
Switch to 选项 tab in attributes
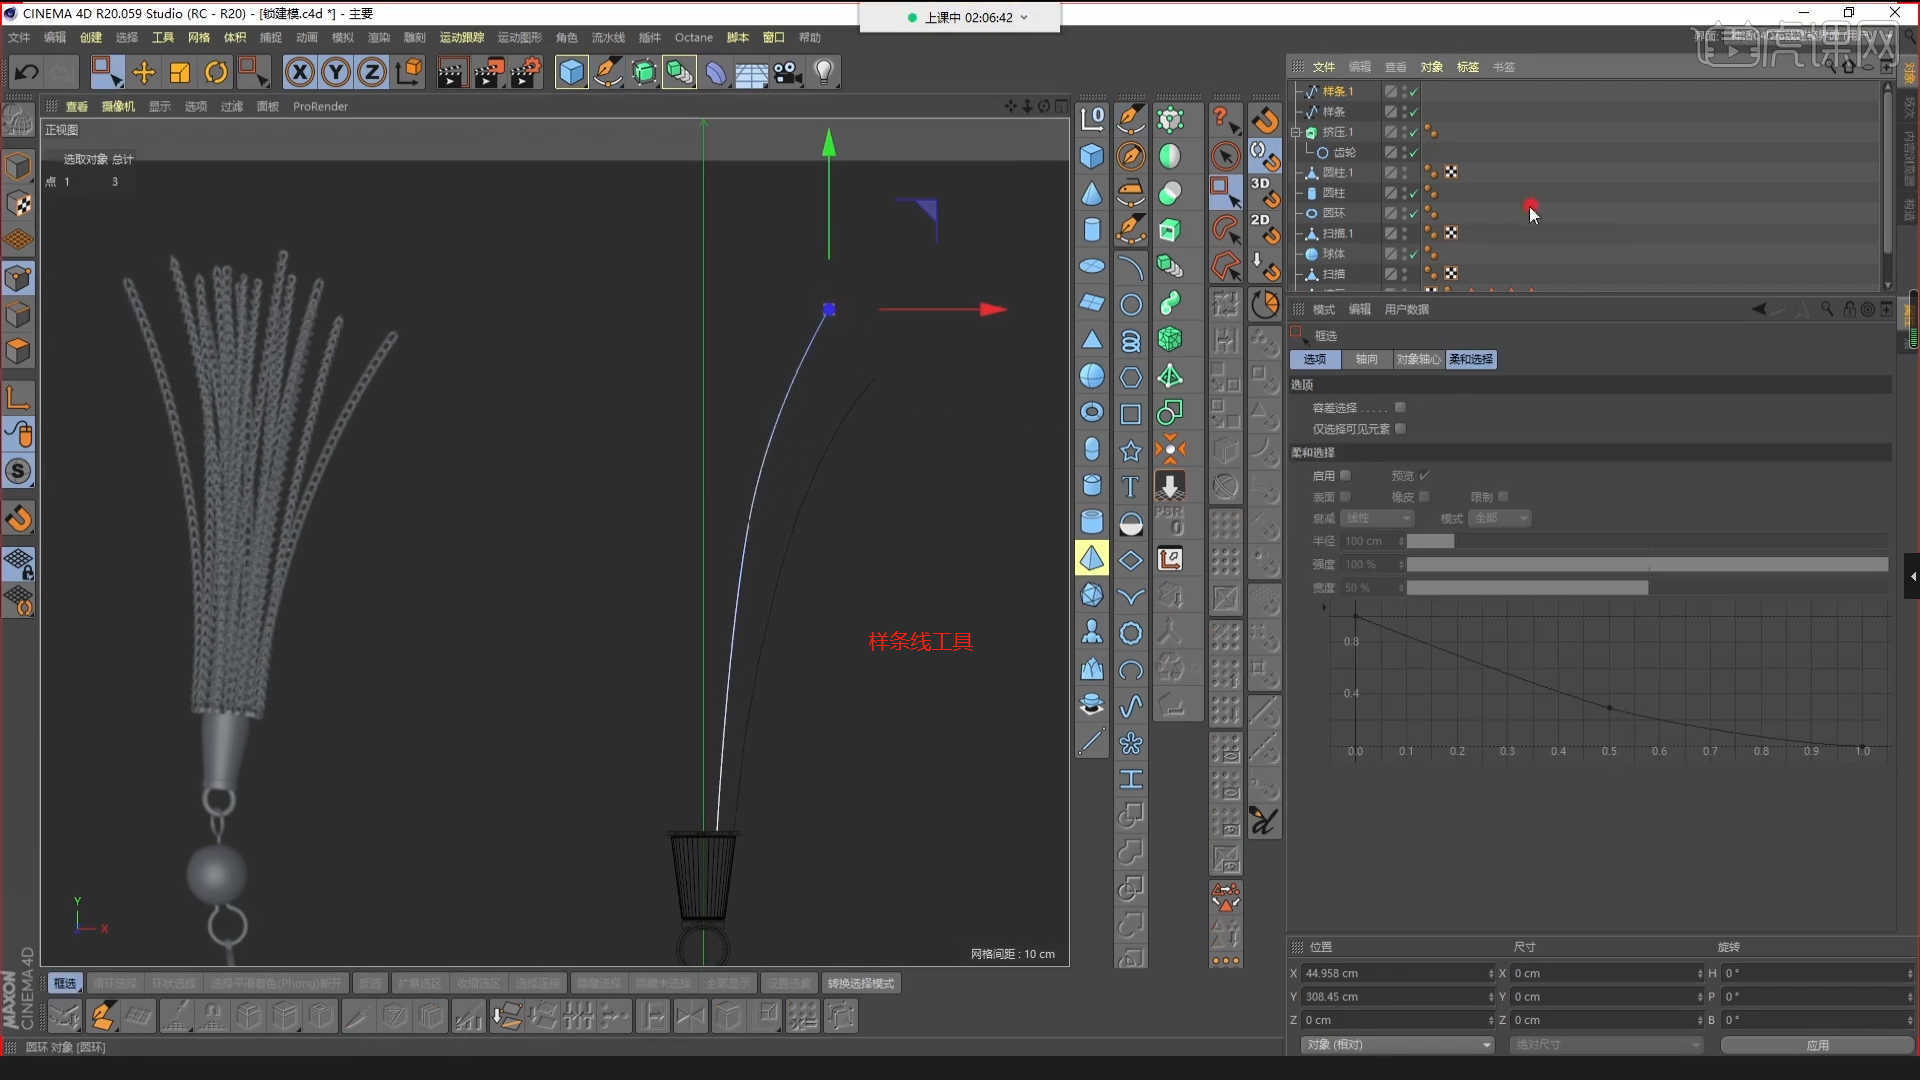pyautogui.click(x=1315, y=359)
